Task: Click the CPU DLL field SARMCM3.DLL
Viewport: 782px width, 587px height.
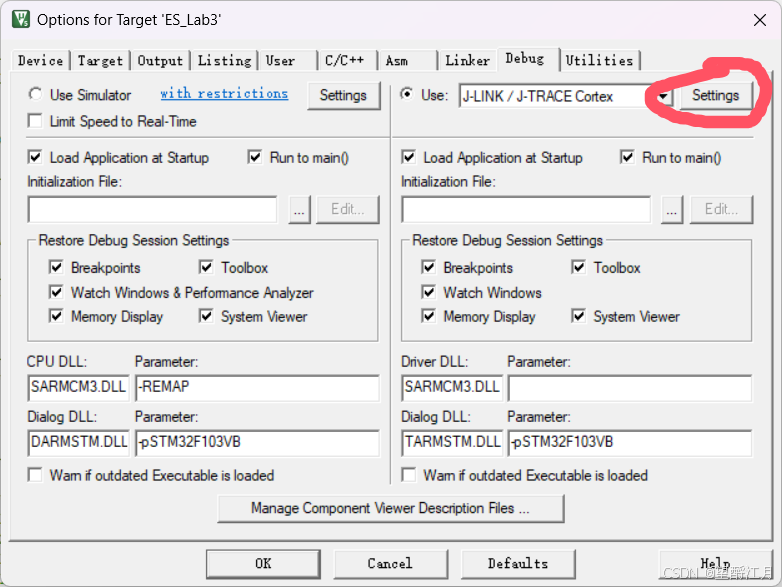Action: [x=79, y=388]
